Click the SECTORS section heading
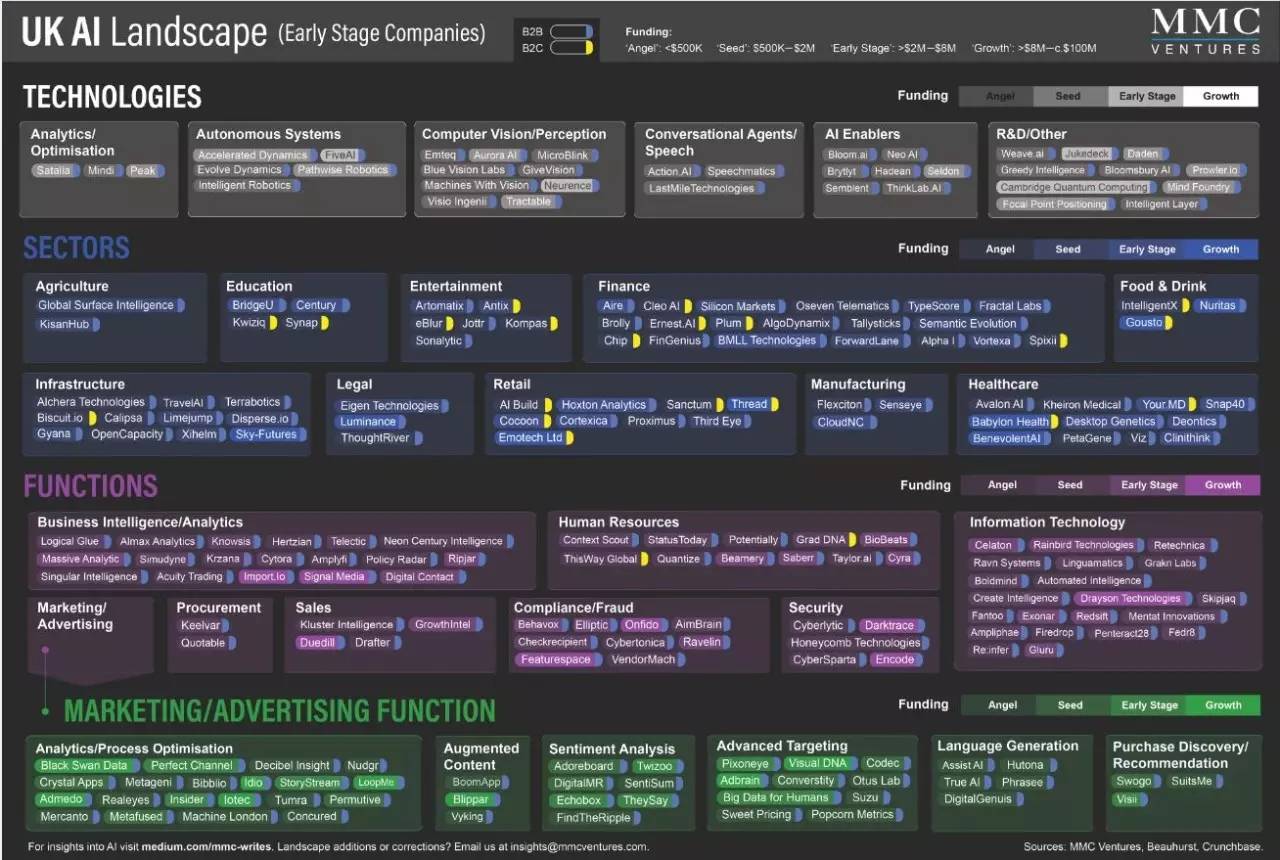The image size is (1280, 860). pos(76,248)
